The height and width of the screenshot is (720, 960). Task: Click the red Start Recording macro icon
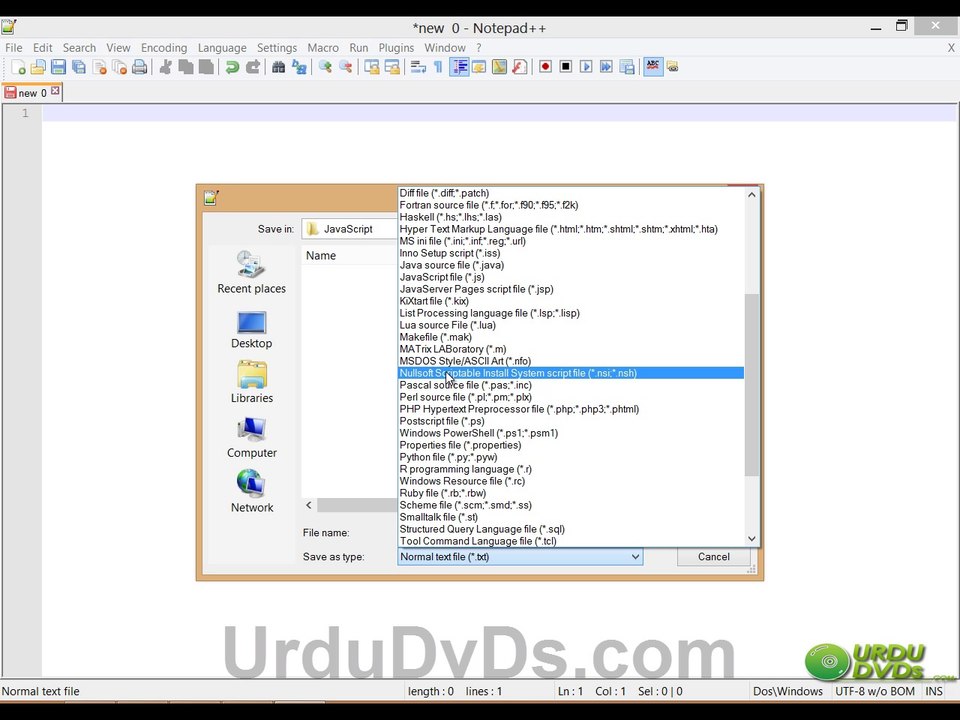pos(546,66)
